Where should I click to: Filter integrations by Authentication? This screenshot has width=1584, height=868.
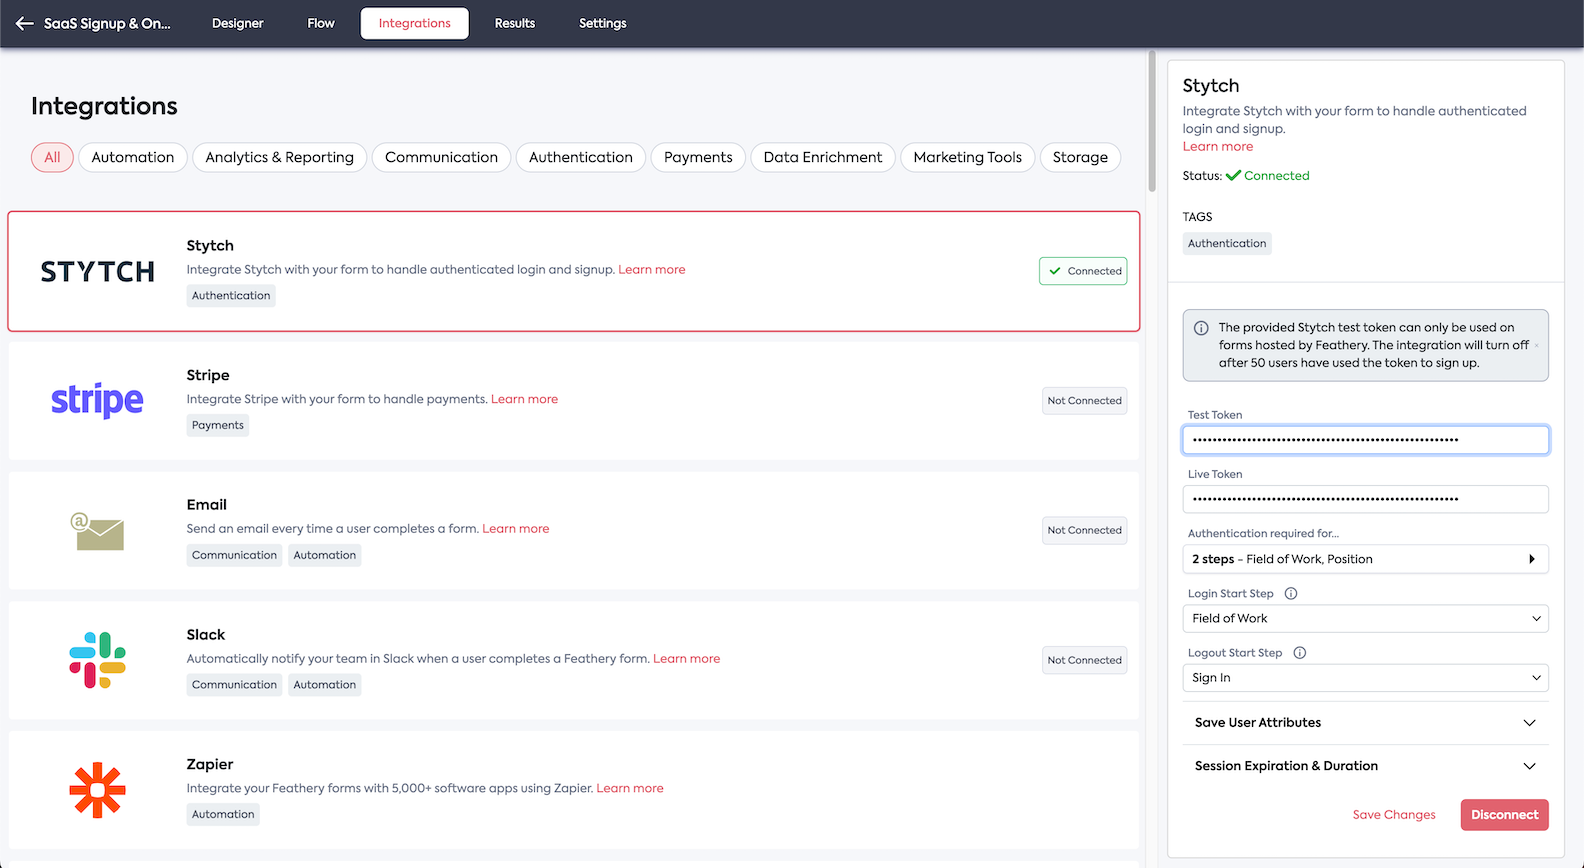[581, 157]
